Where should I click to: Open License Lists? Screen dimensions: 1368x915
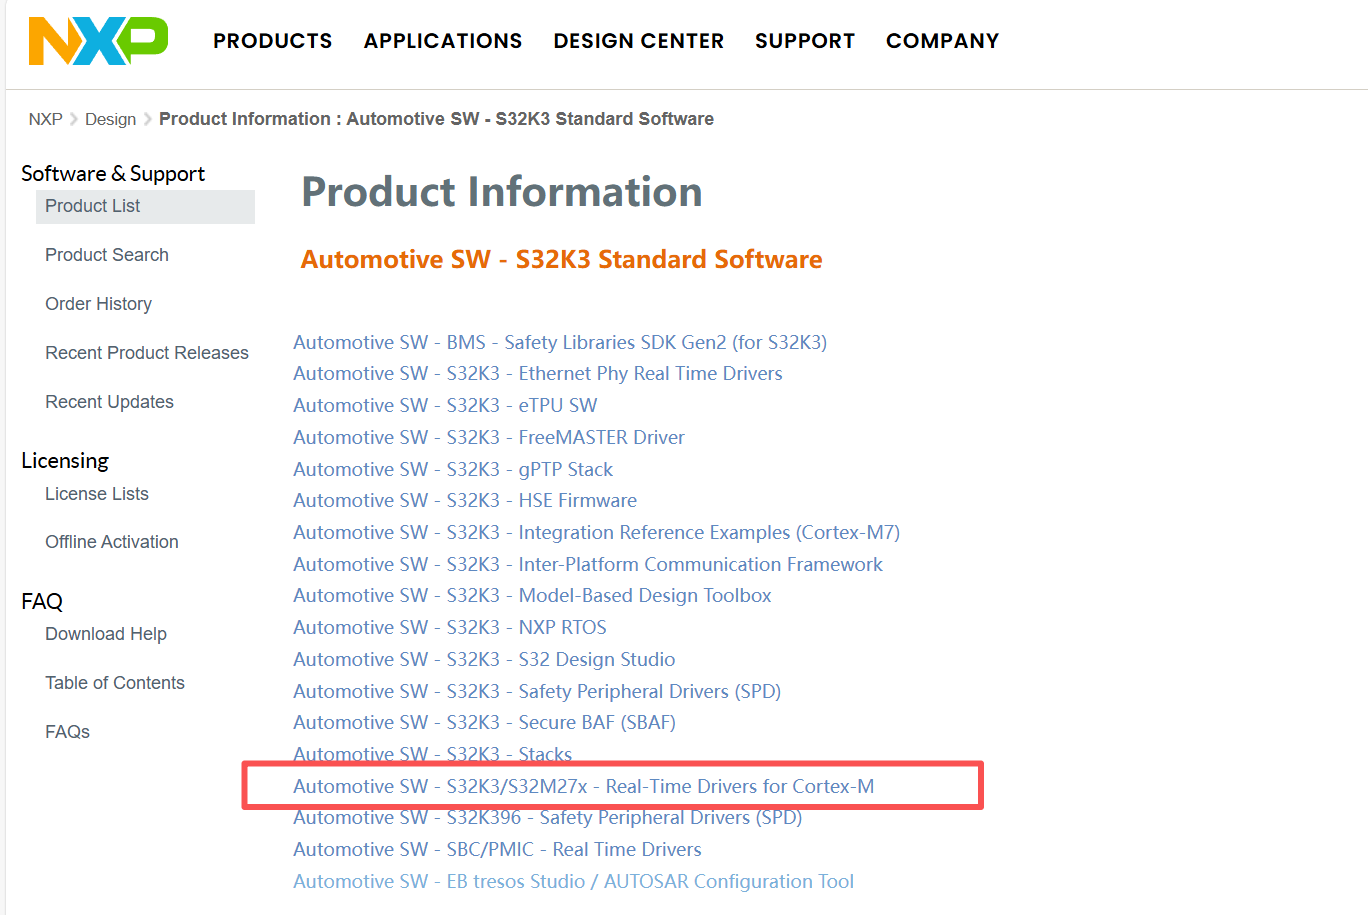pyautogui.click(x=97, y=494)
